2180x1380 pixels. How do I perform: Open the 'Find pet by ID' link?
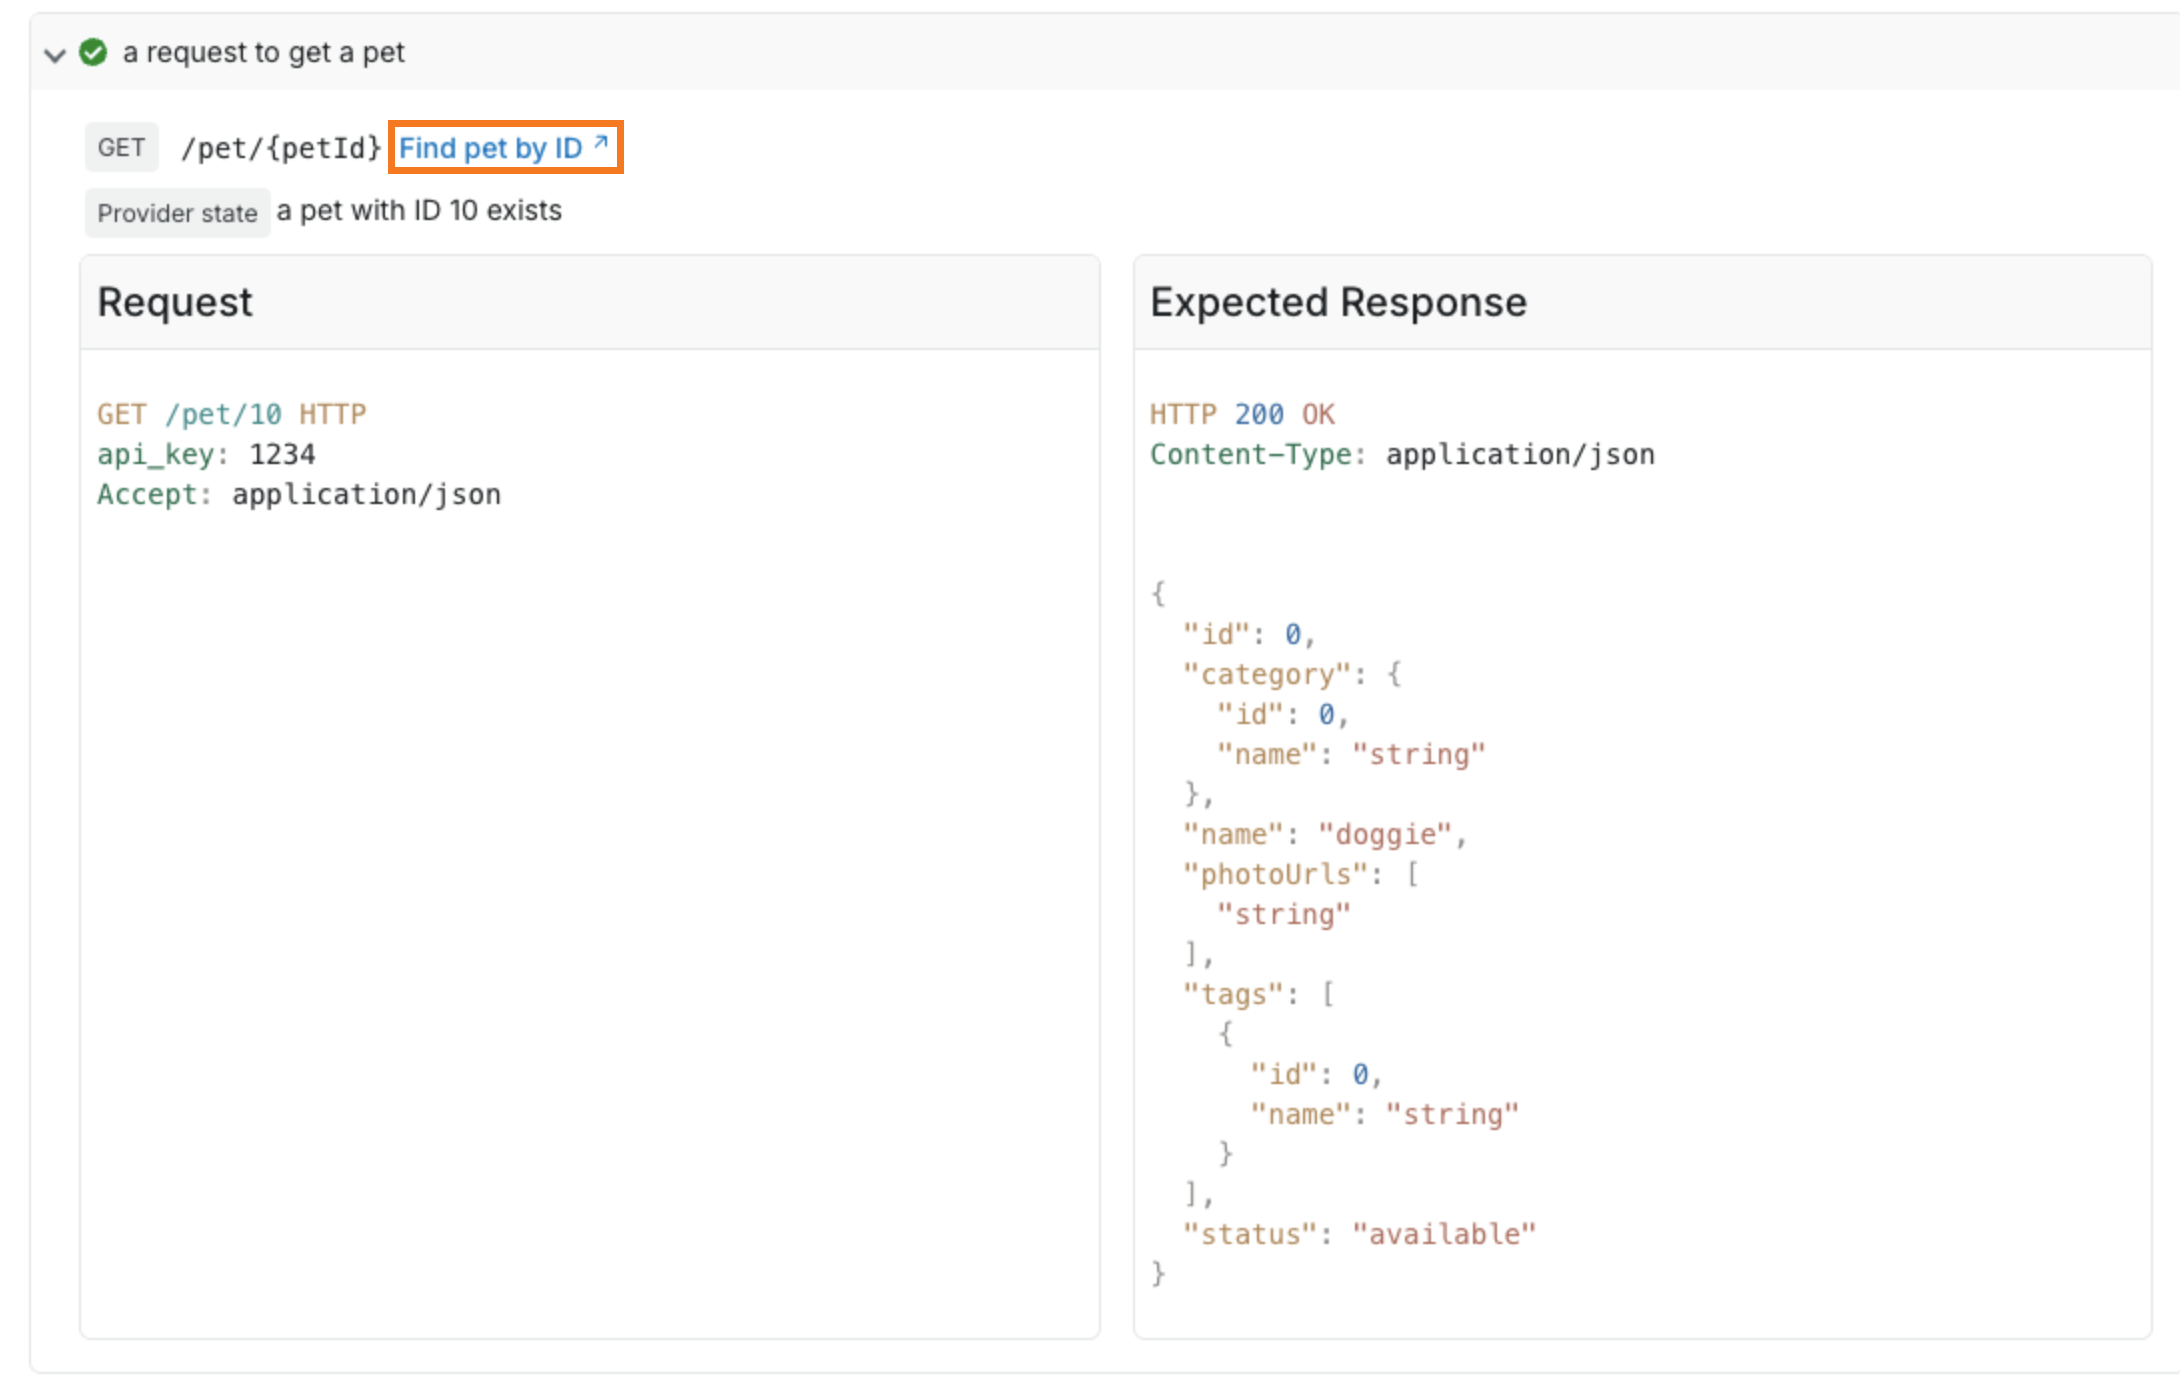[490, 148]
